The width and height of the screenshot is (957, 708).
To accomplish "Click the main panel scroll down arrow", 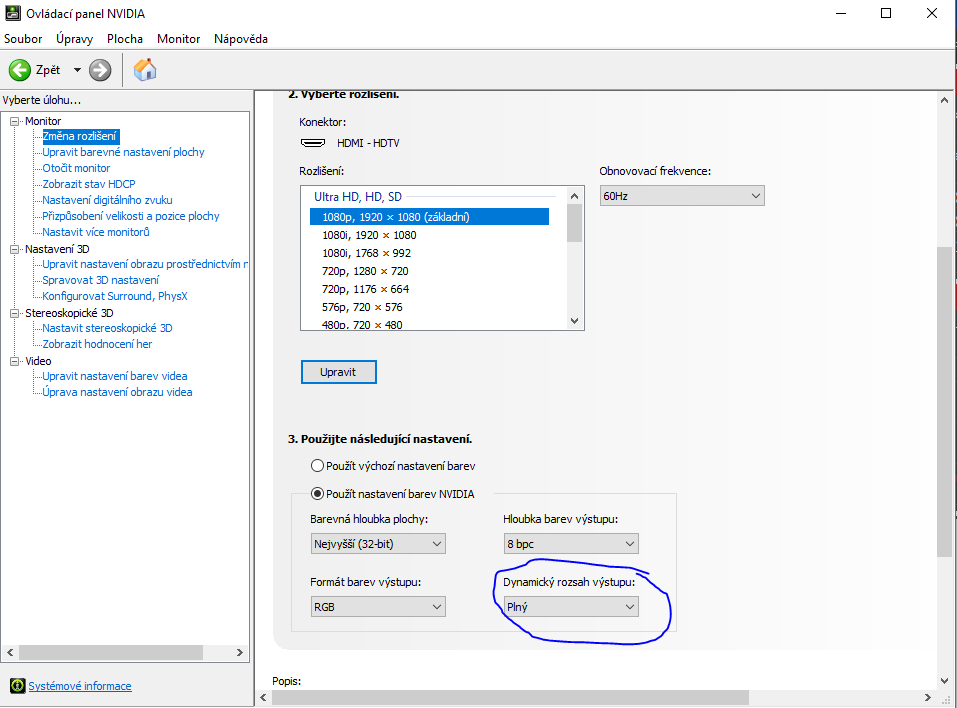I will (x=944, y=681).
